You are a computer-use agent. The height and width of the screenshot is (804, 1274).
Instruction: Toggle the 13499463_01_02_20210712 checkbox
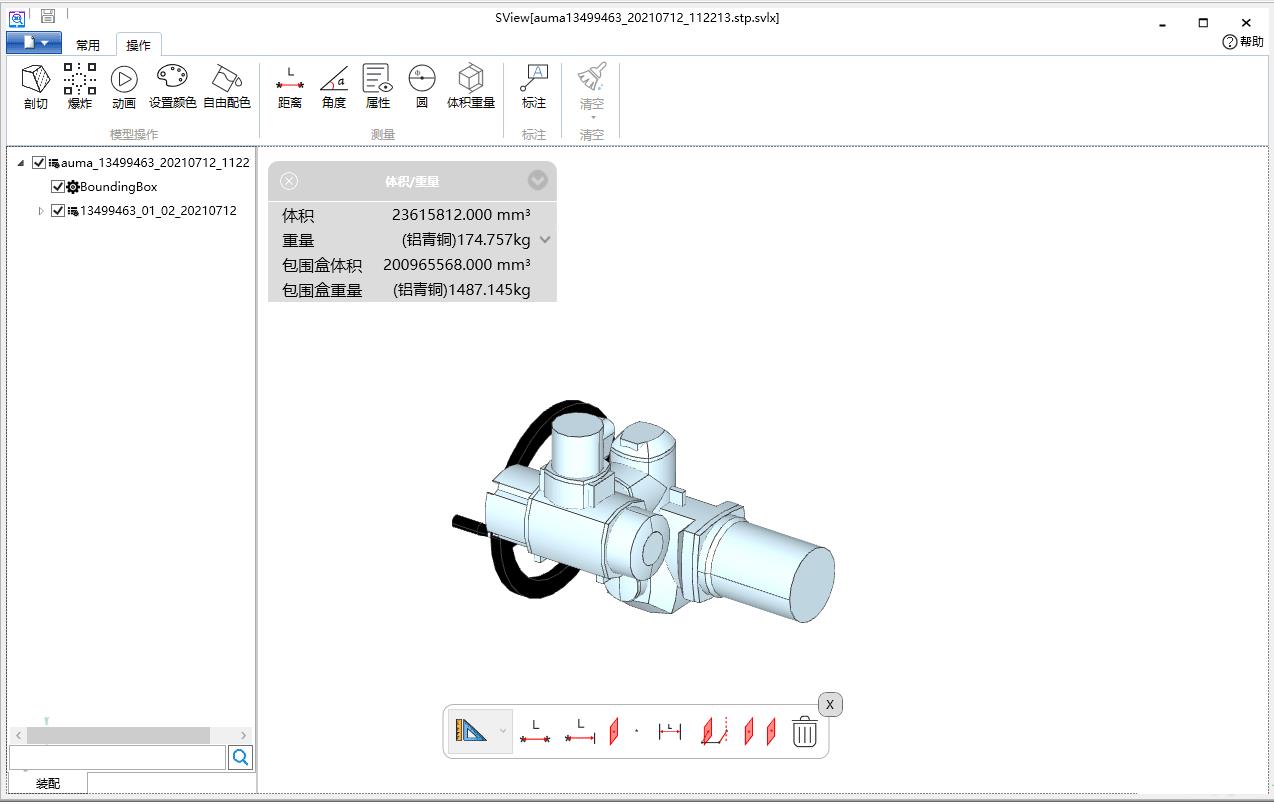click(58, 211)
